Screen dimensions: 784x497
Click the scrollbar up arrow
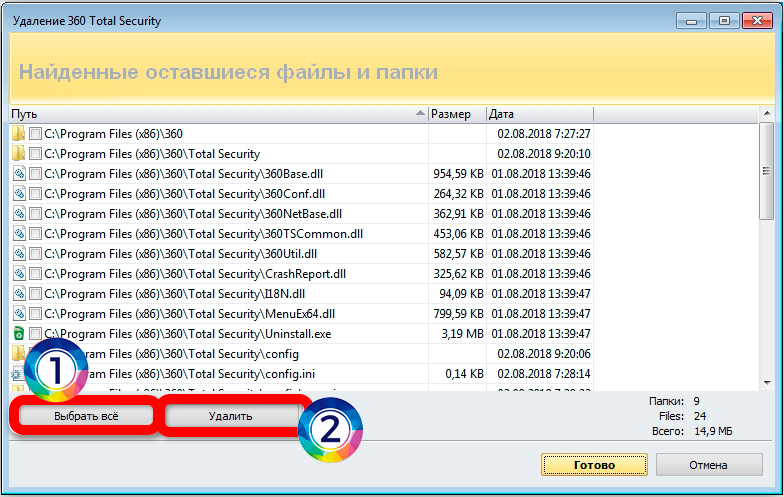pos(766,114)
